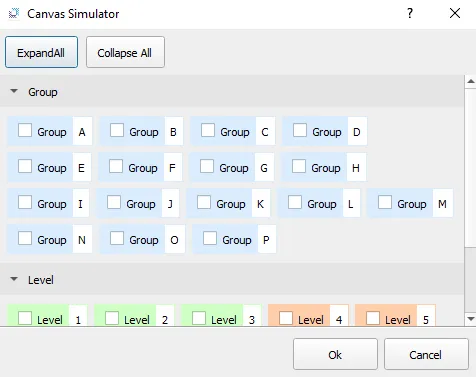This screenshot has width=476, height=377.
Task: Close the Canvas Simulator dialog
Action: tap(455, 13)
